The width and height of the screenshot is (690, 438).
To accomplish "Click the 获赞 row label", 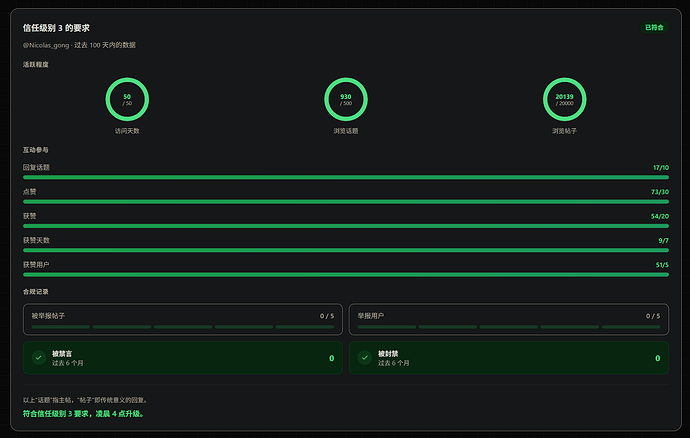I will coord(29,216).
